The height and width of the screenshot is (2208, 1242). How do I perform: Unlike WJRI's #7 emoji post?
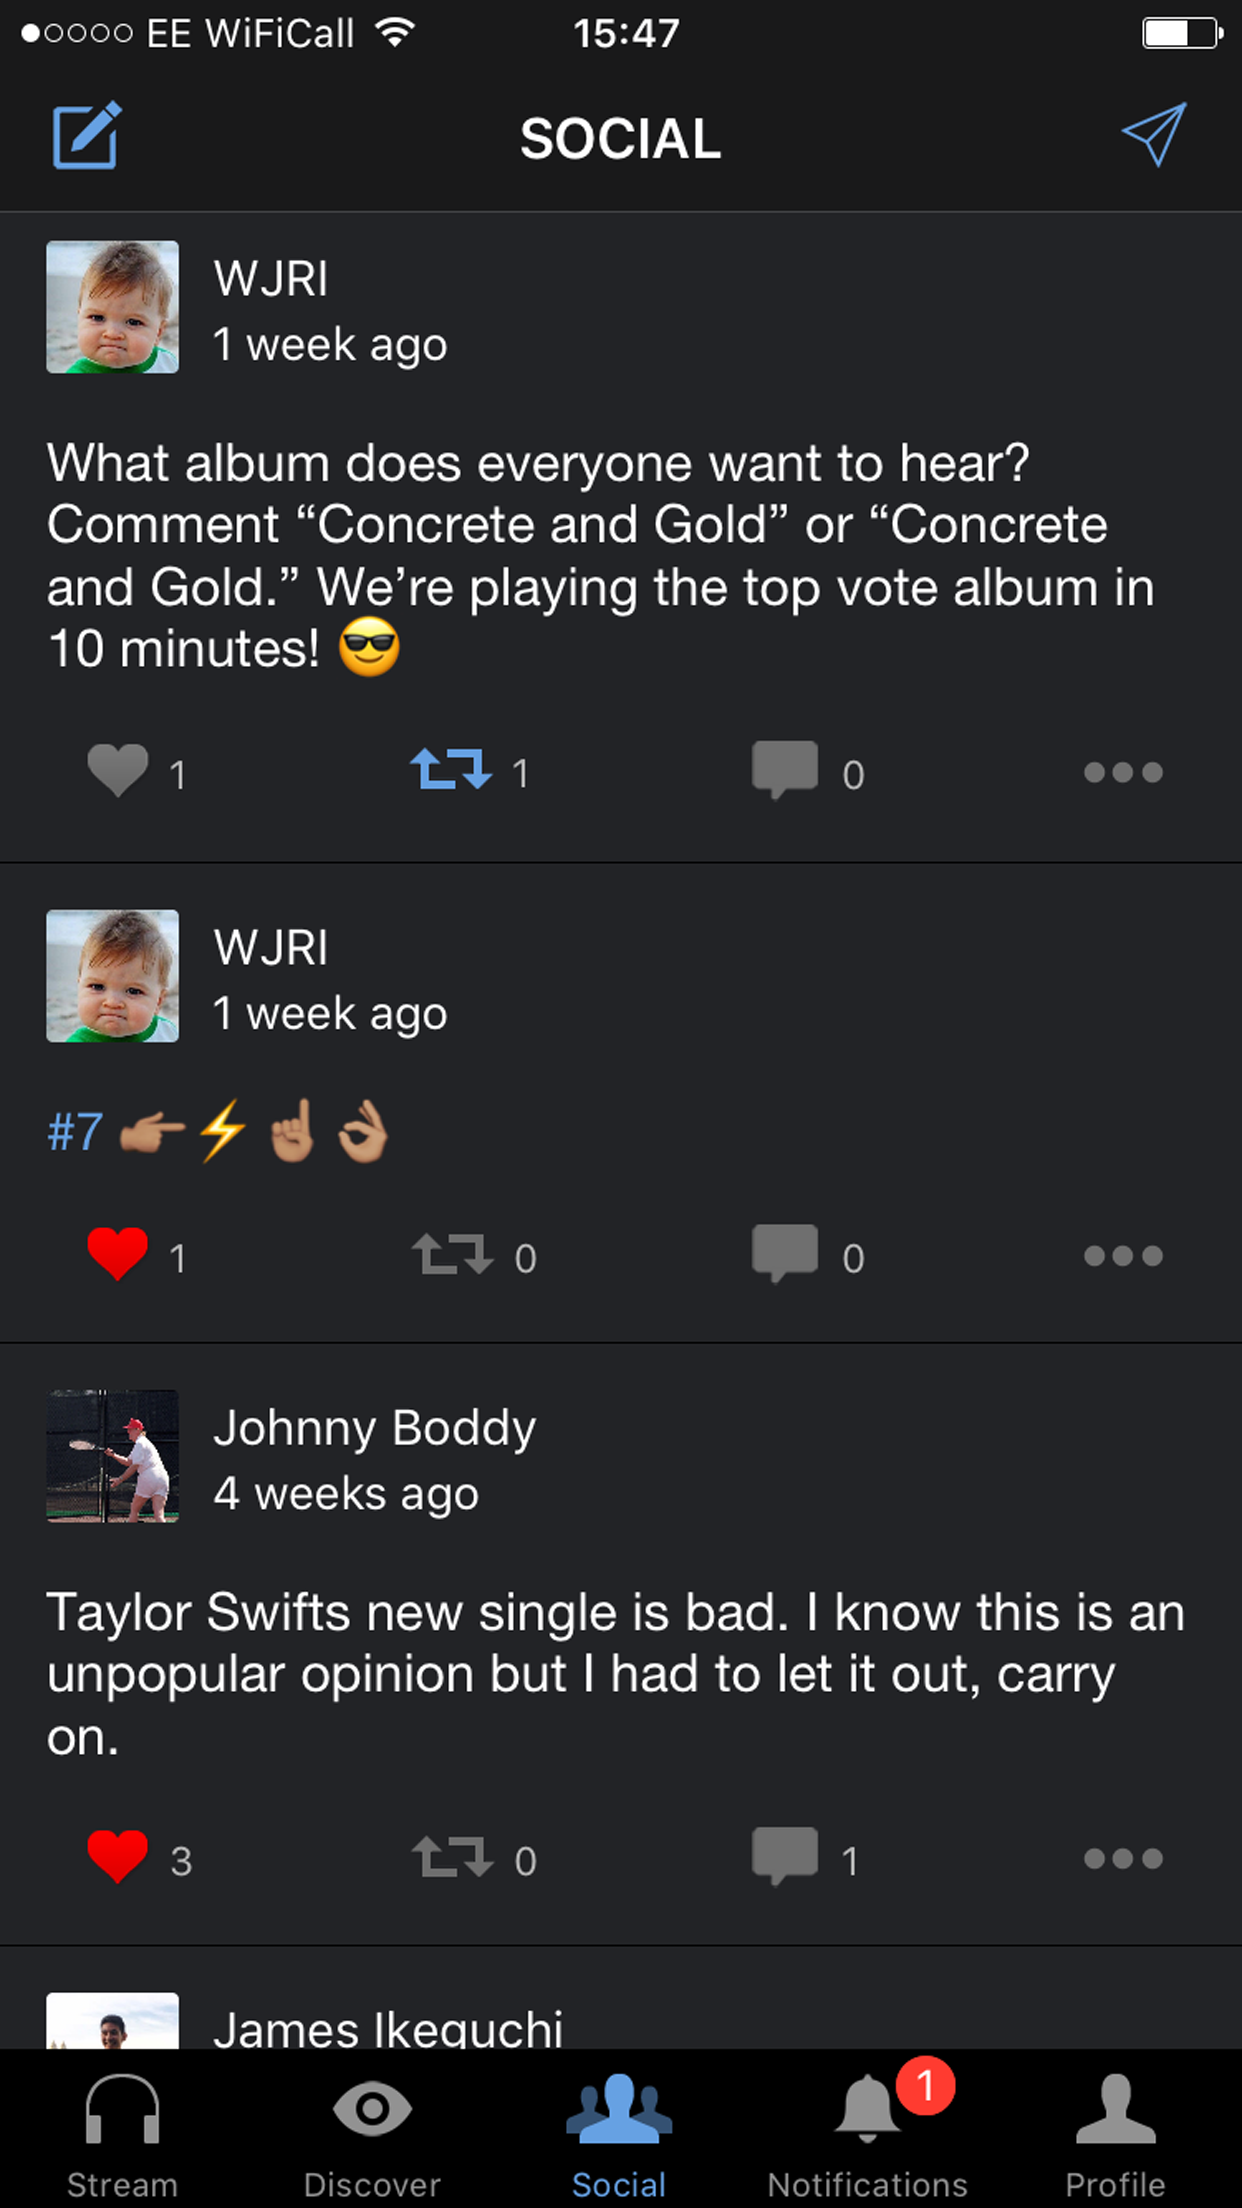pyautogui.click(x=118, y=1254)
